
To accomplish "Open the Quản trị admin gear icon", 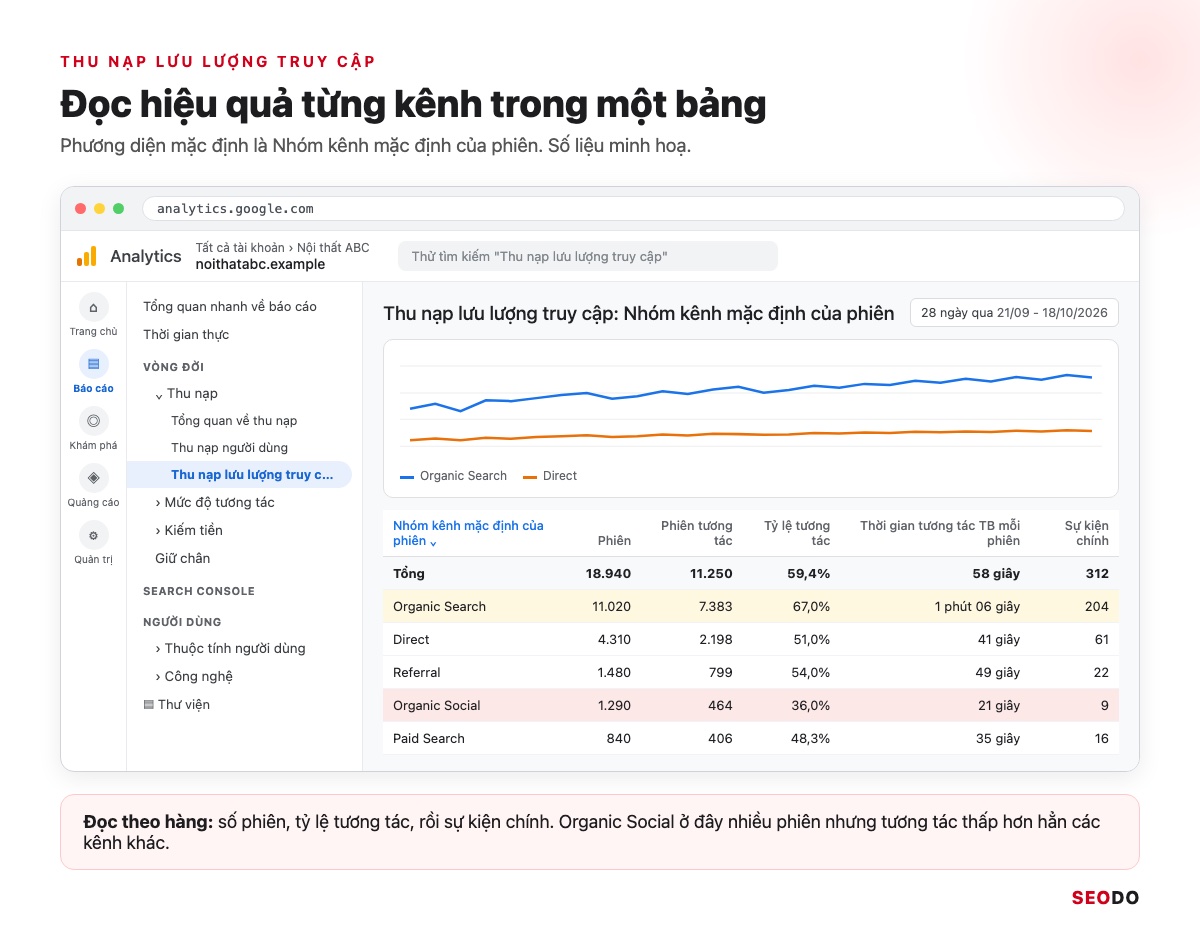I will [x=93, y=535].
